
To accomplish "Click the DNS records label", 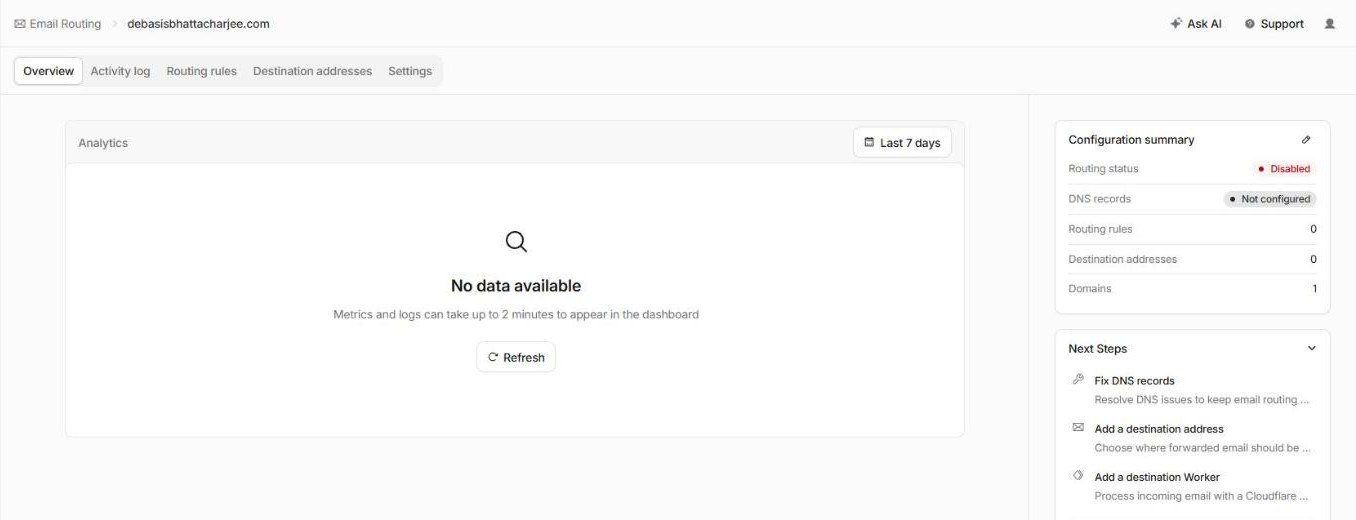I will coord(1099,199).
